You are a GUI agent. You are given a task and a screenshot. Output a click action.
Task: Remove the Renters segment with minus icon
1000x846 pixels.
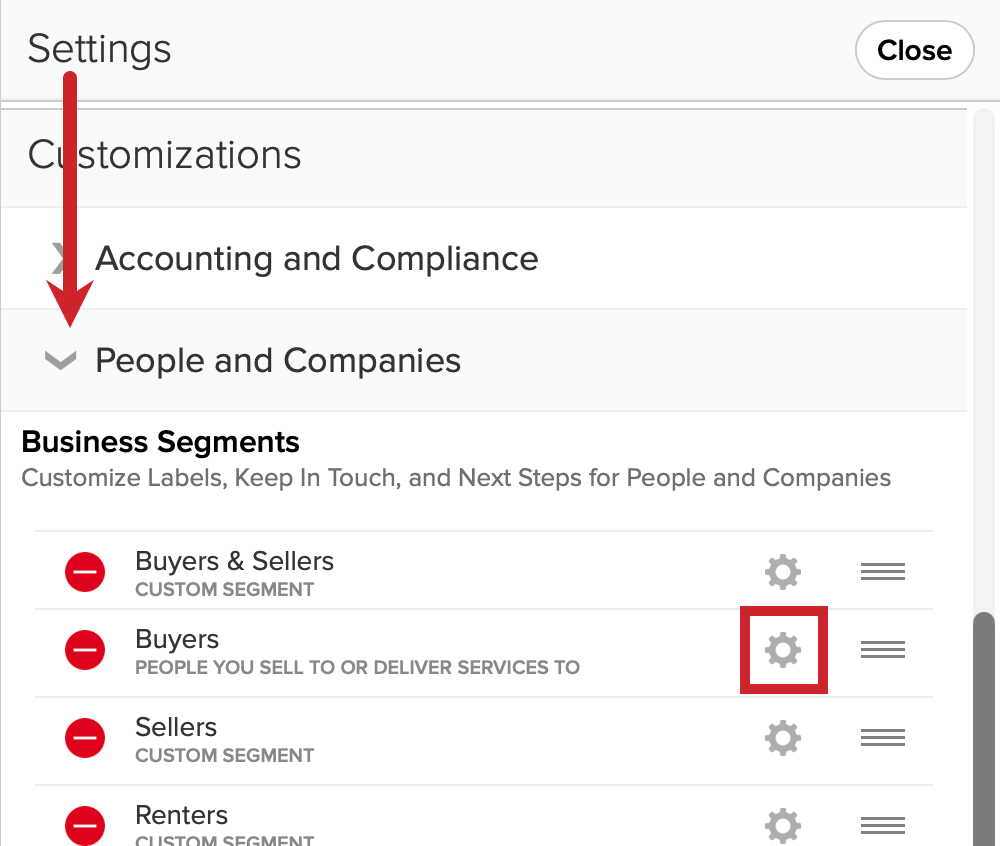tap(85, 826)
